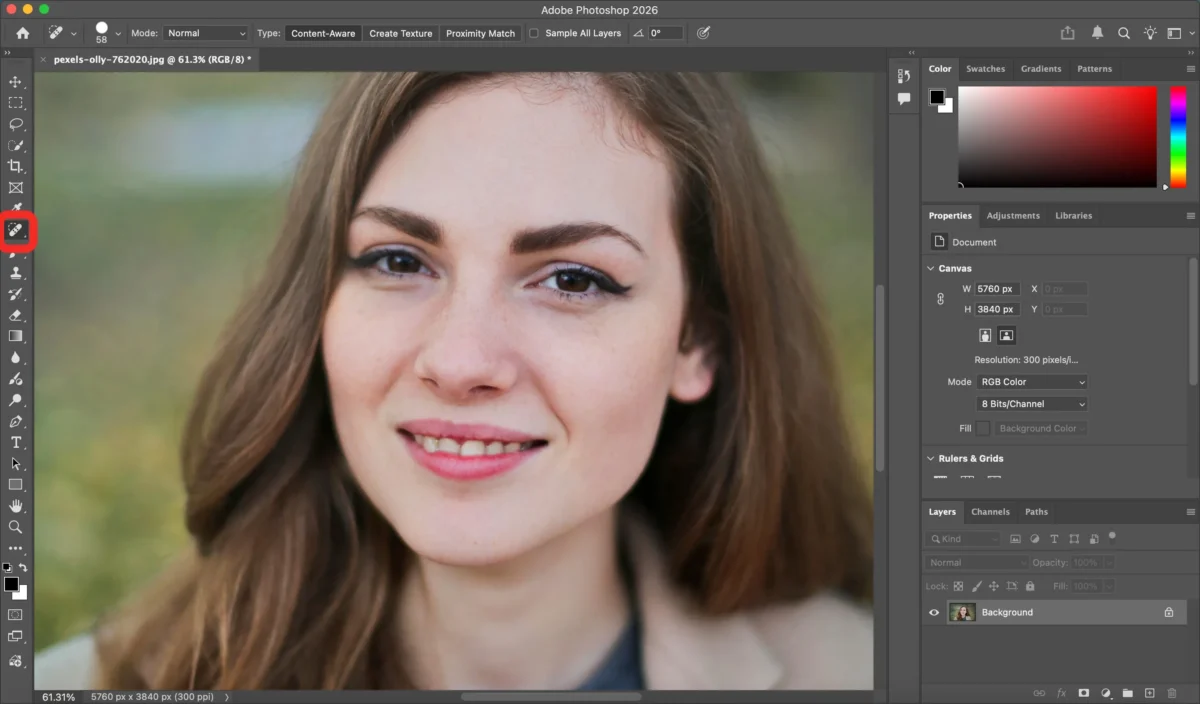Toggle lock transparent pixels for the layer
This screenshot has height=704, width=1200.
(958, 586)
